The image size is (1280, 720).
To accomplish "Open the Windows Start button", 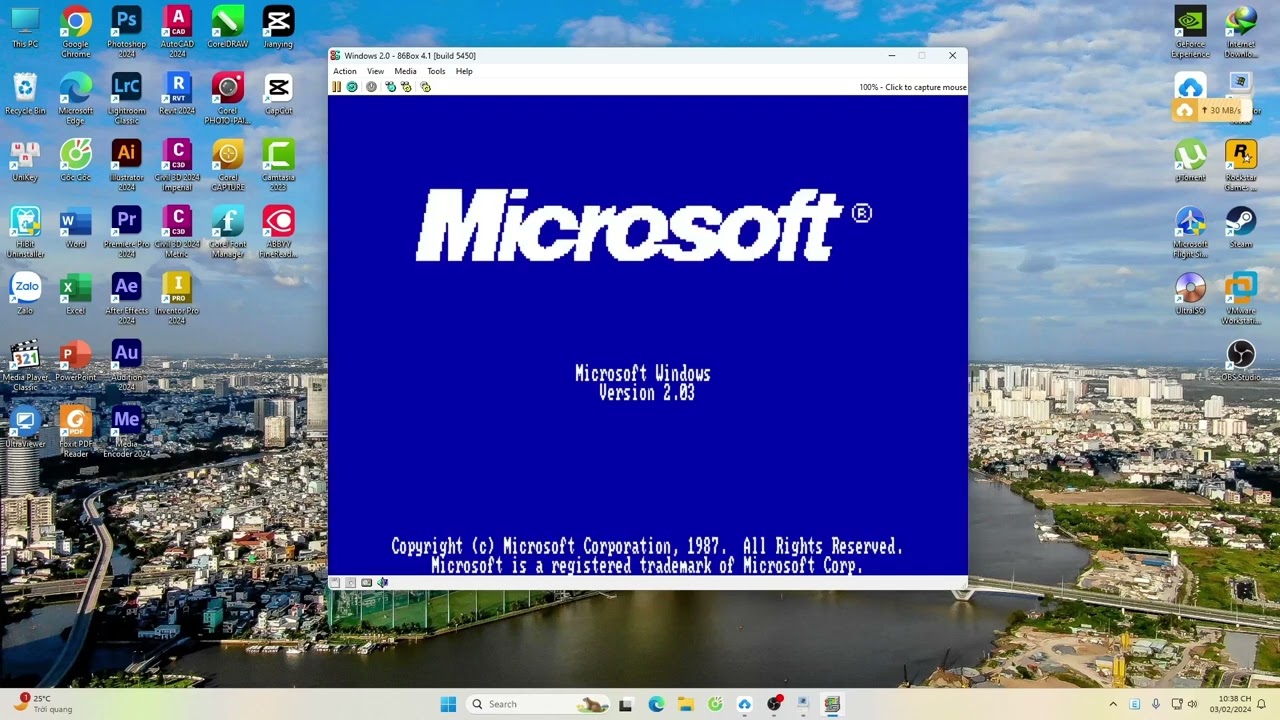I will pyautogui.click(x=448, y=704).
